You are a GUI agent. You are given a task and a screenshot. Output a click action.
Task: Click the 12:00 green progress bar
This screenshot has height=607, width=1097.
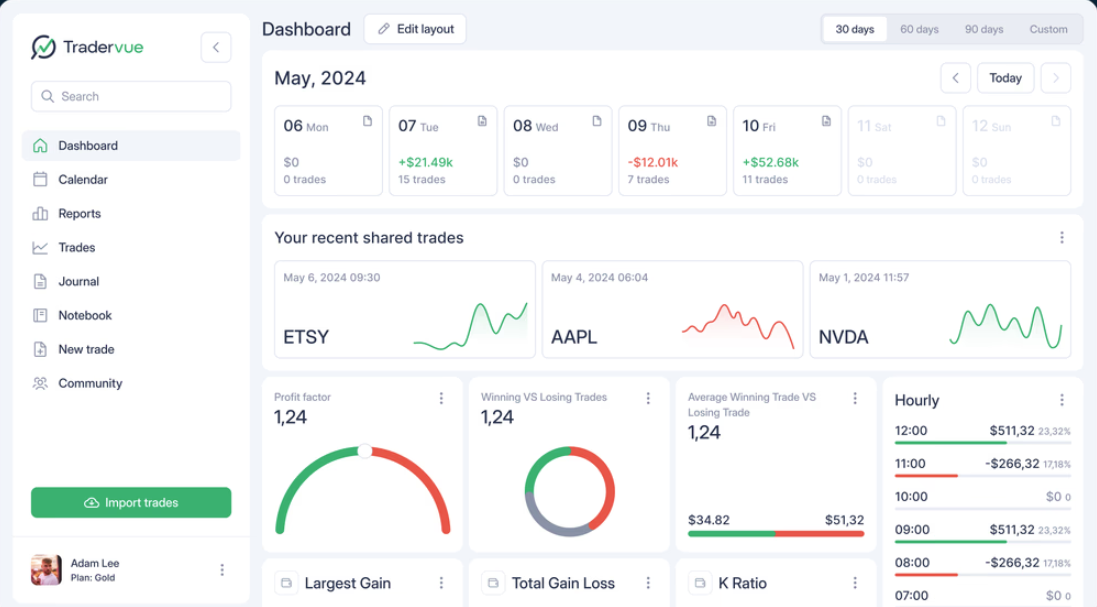pyautogui.click(x=951, y=443)
